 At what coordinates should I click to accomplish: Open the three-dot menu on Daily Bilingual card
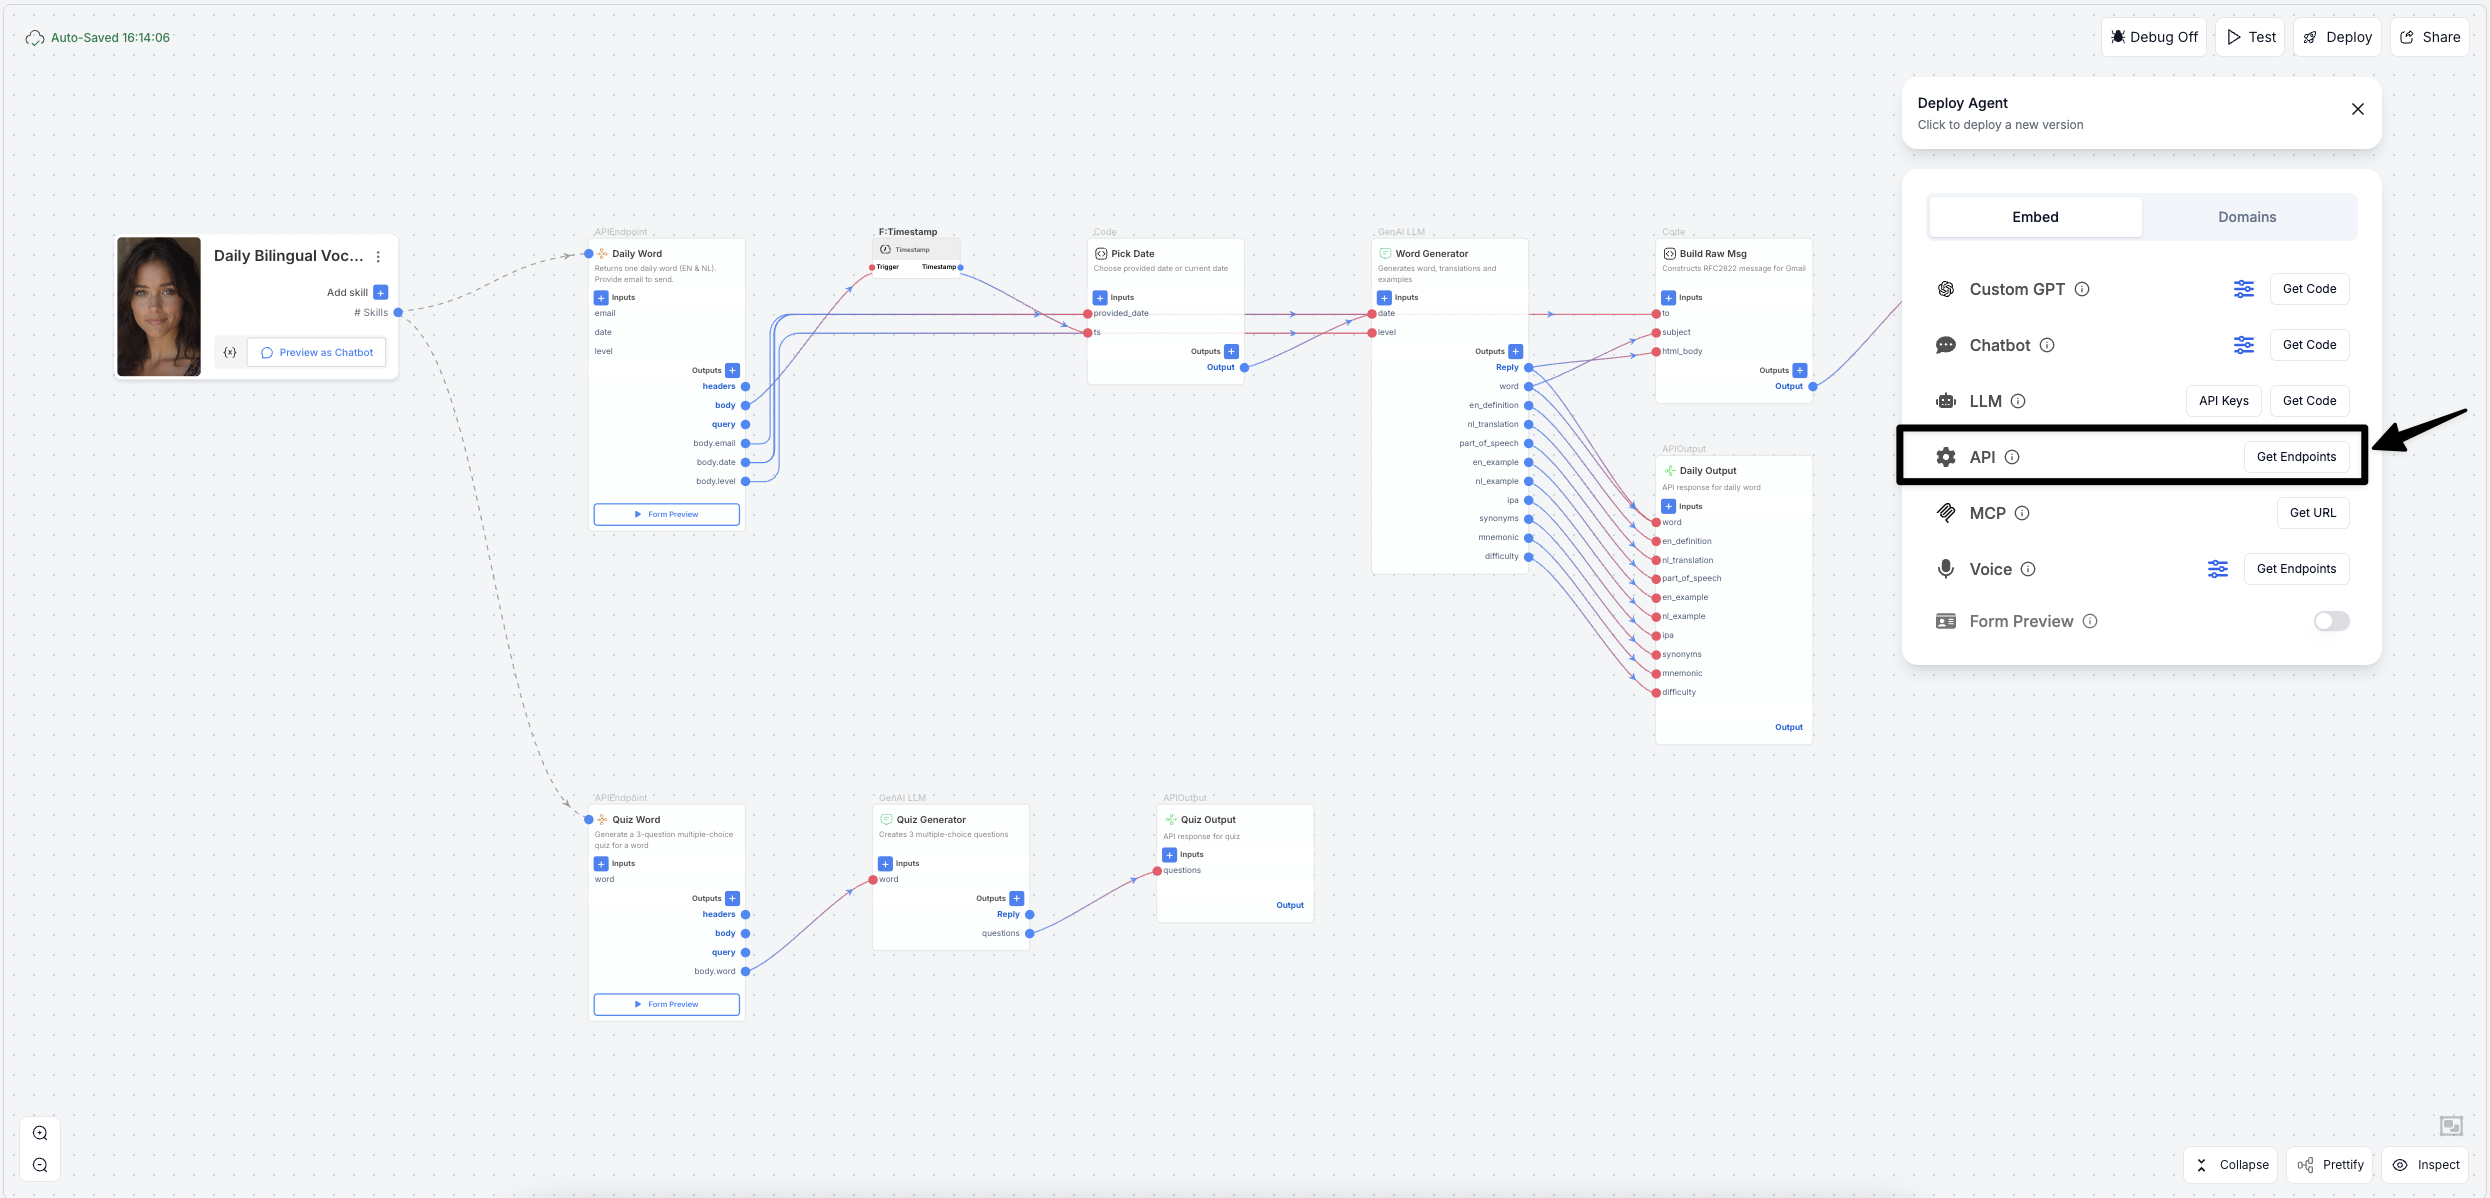click(x=378, y=256)
